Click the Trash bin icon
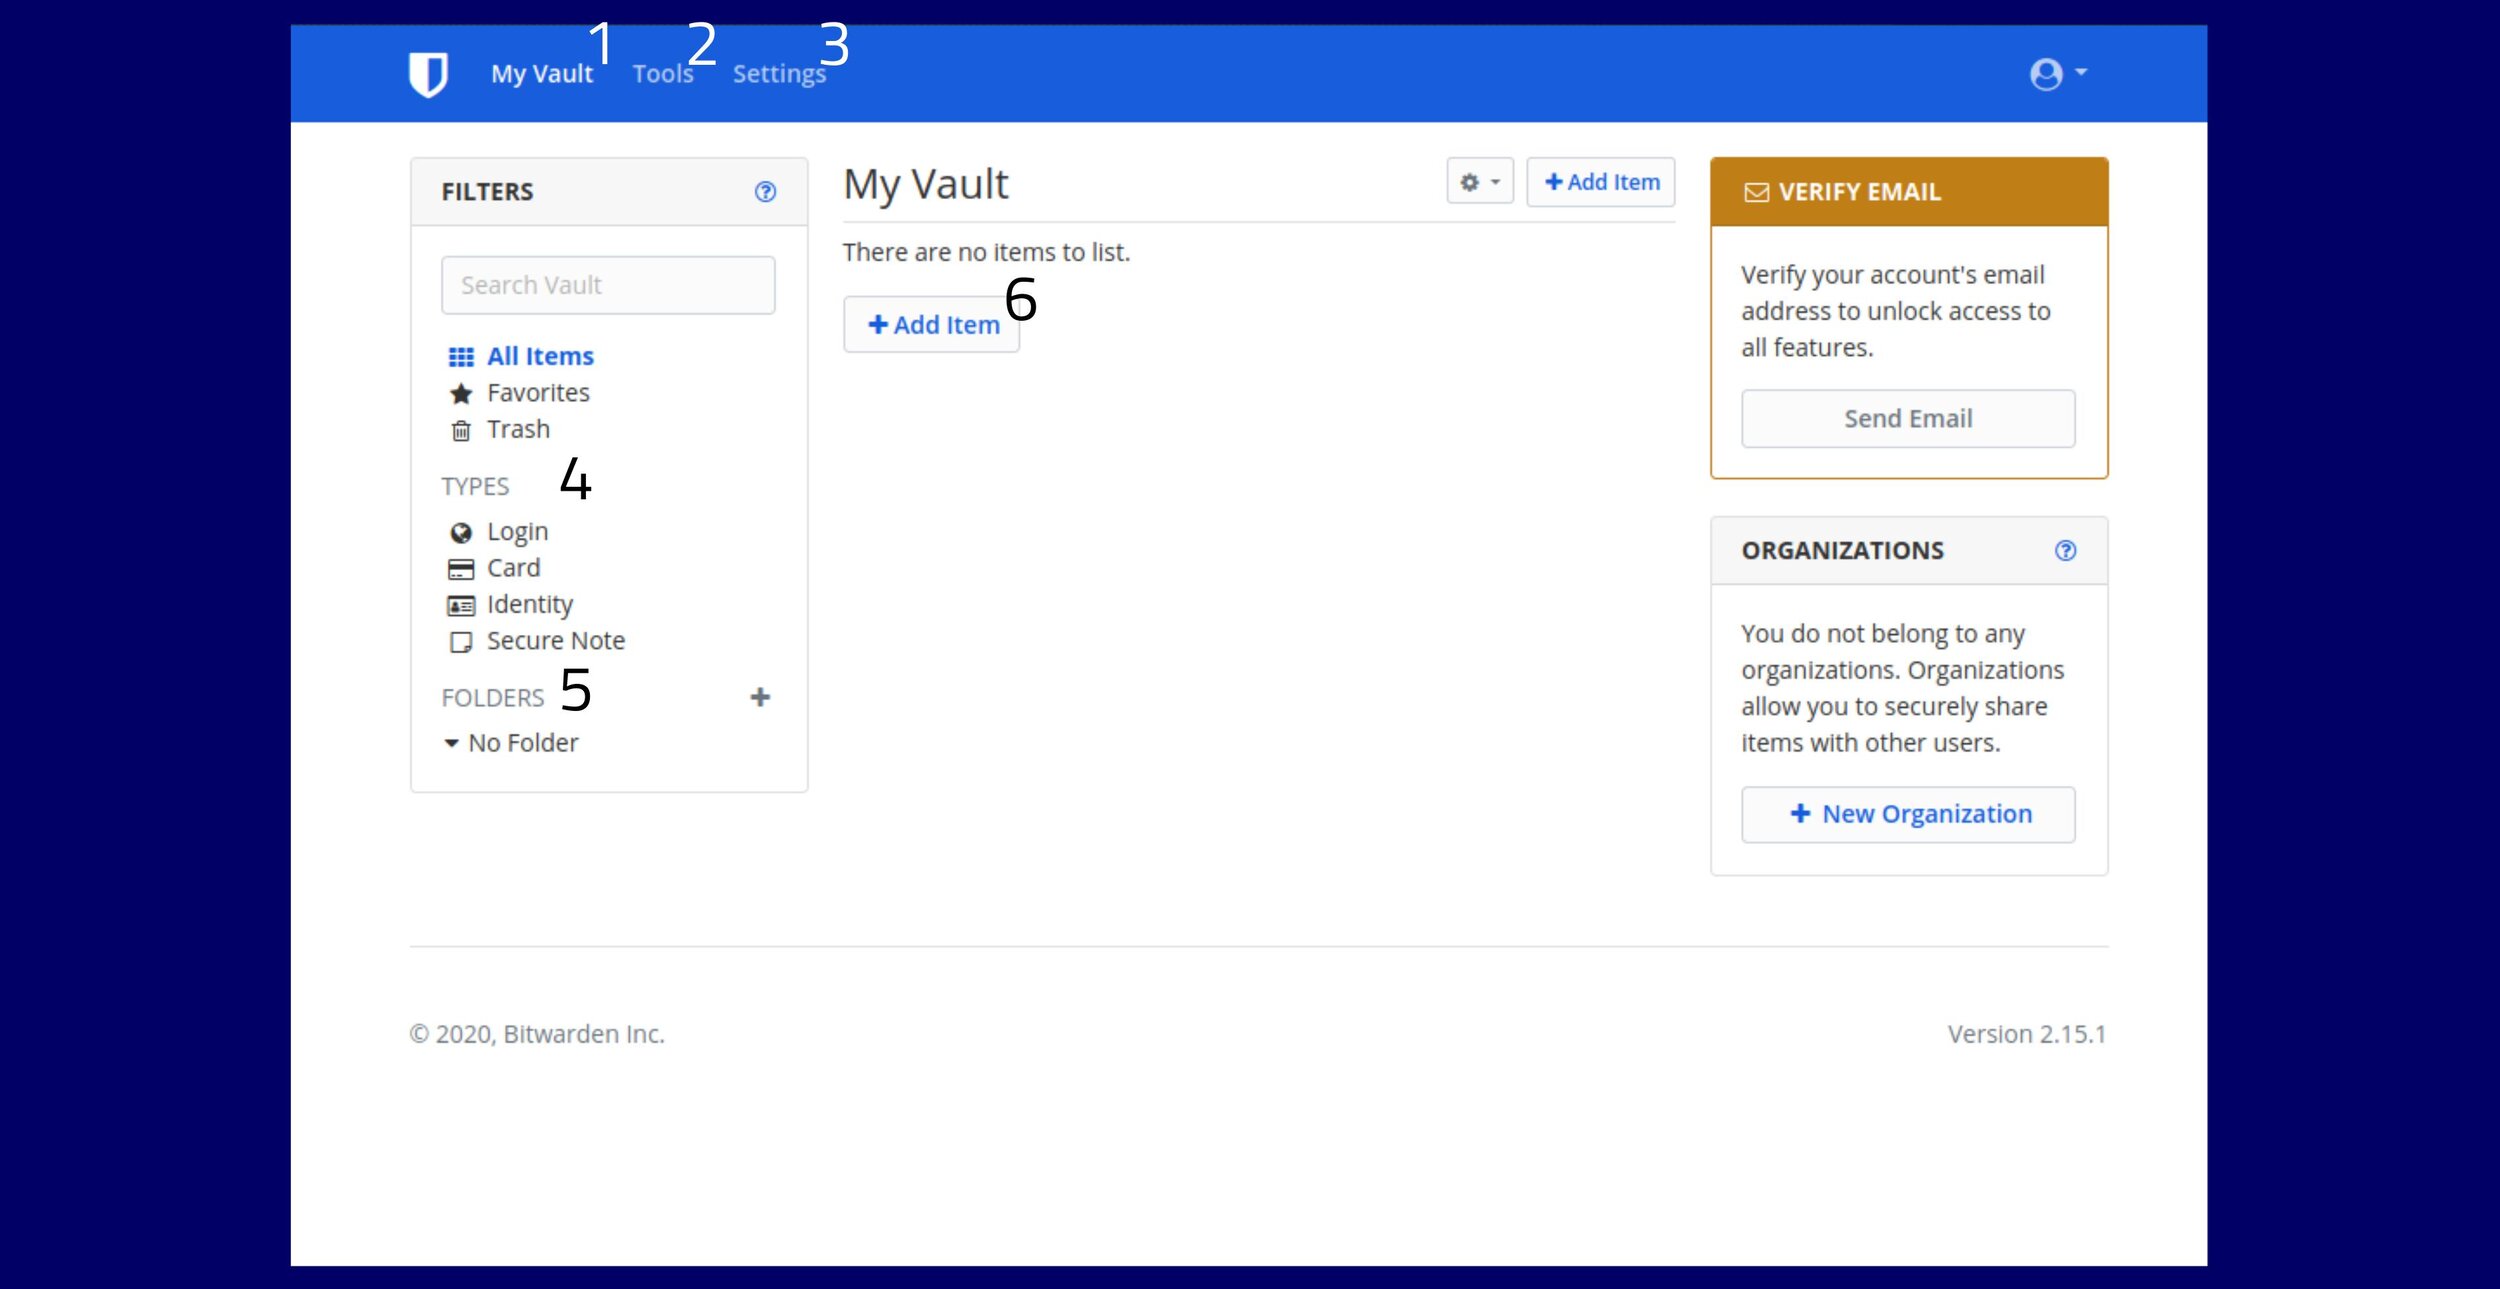 [460, 431]
